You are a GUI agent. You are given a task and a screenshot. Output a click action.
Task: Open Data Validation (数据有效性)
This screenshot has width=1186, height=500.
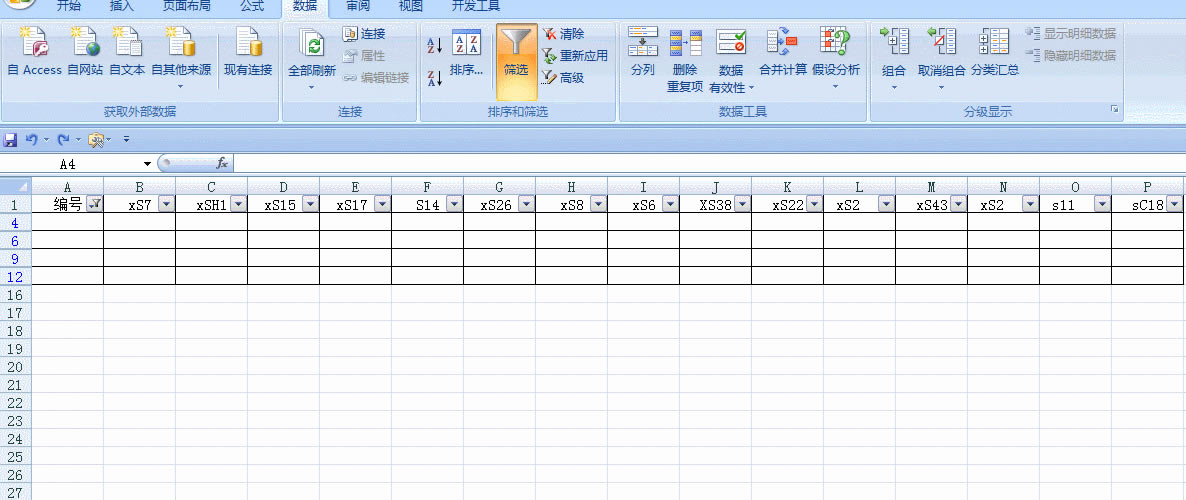pyautogui.click(x=731, y=61)
